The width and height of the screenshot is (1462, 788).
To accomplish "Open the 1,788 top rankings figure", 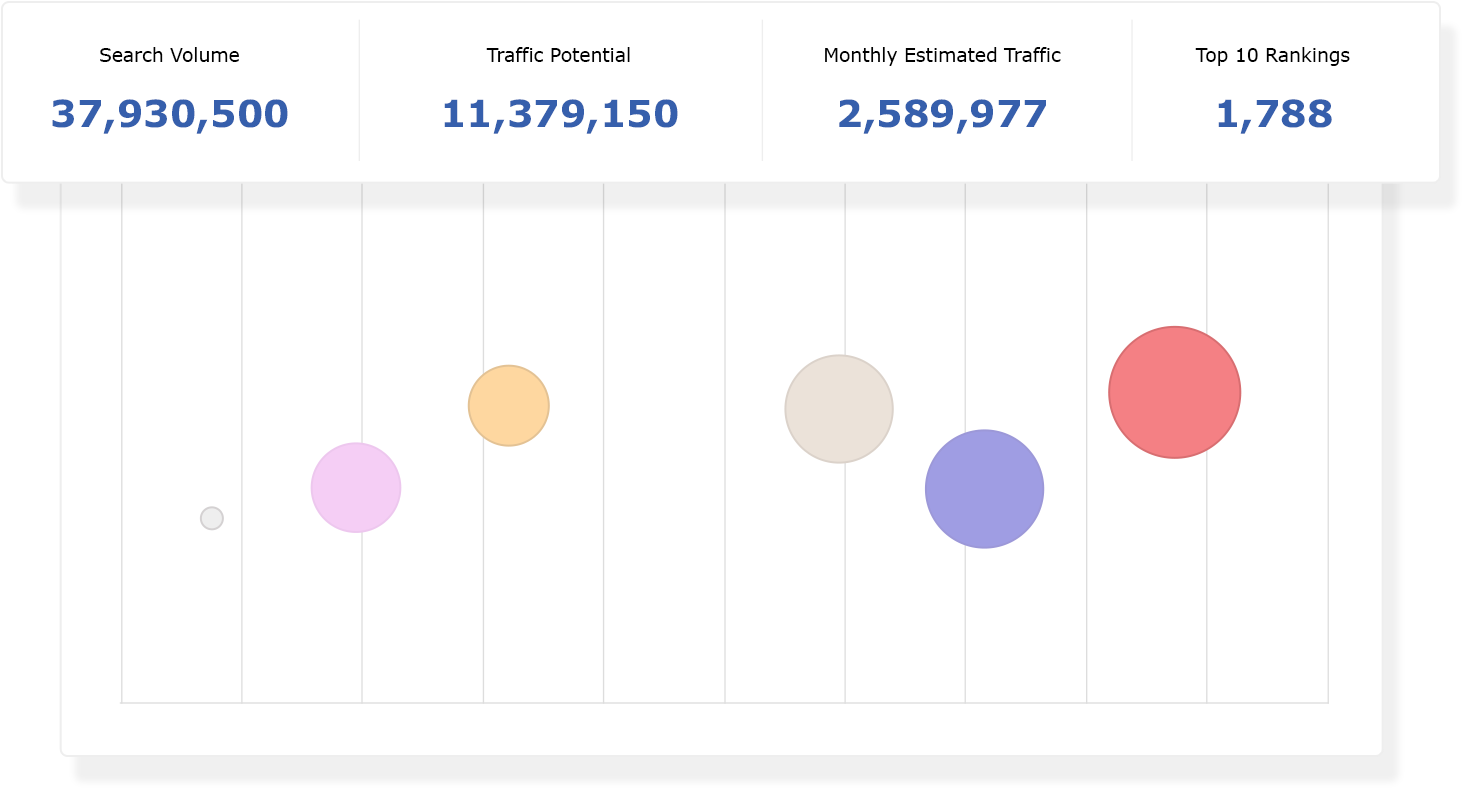I will pos(1273,114).
